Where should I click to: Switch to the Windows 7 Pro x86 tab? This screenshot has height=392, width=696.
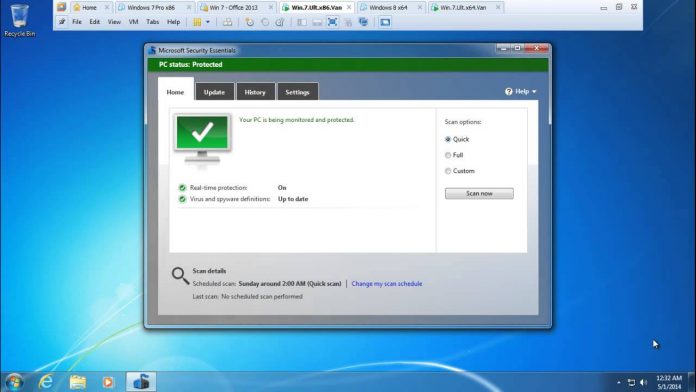(154, 8)
